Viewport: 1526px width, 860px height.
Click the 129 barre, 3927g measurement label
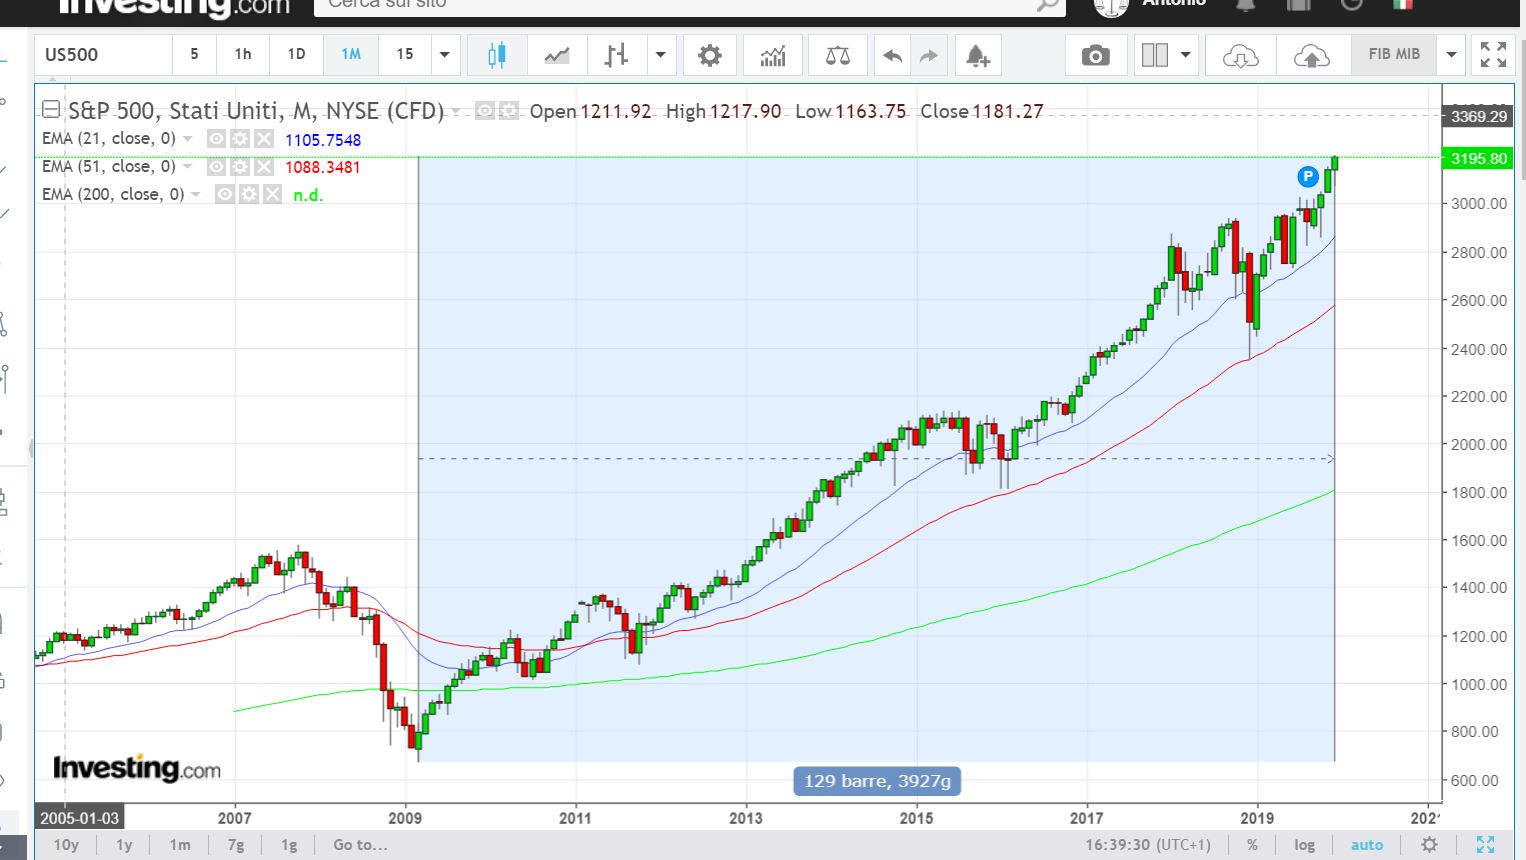(877, 781)
